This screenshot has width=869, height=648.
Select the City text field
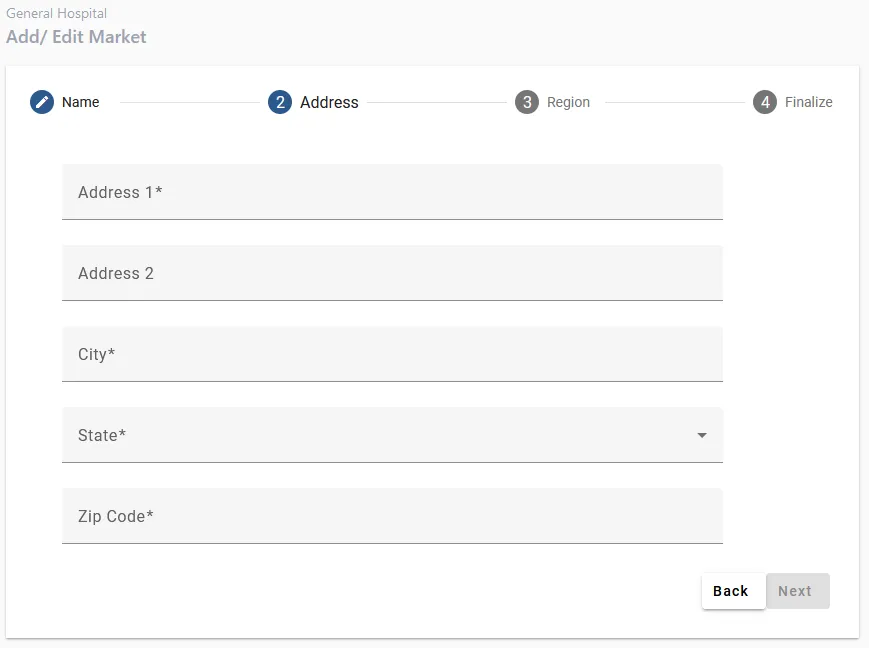(392, 354)
